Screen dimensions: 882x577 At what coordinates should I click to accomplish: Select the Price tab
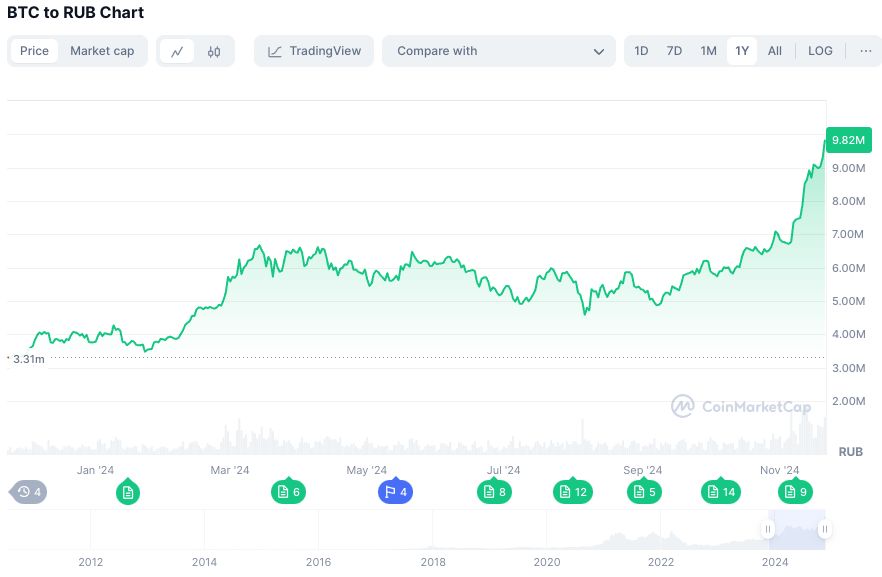point(34,51)
